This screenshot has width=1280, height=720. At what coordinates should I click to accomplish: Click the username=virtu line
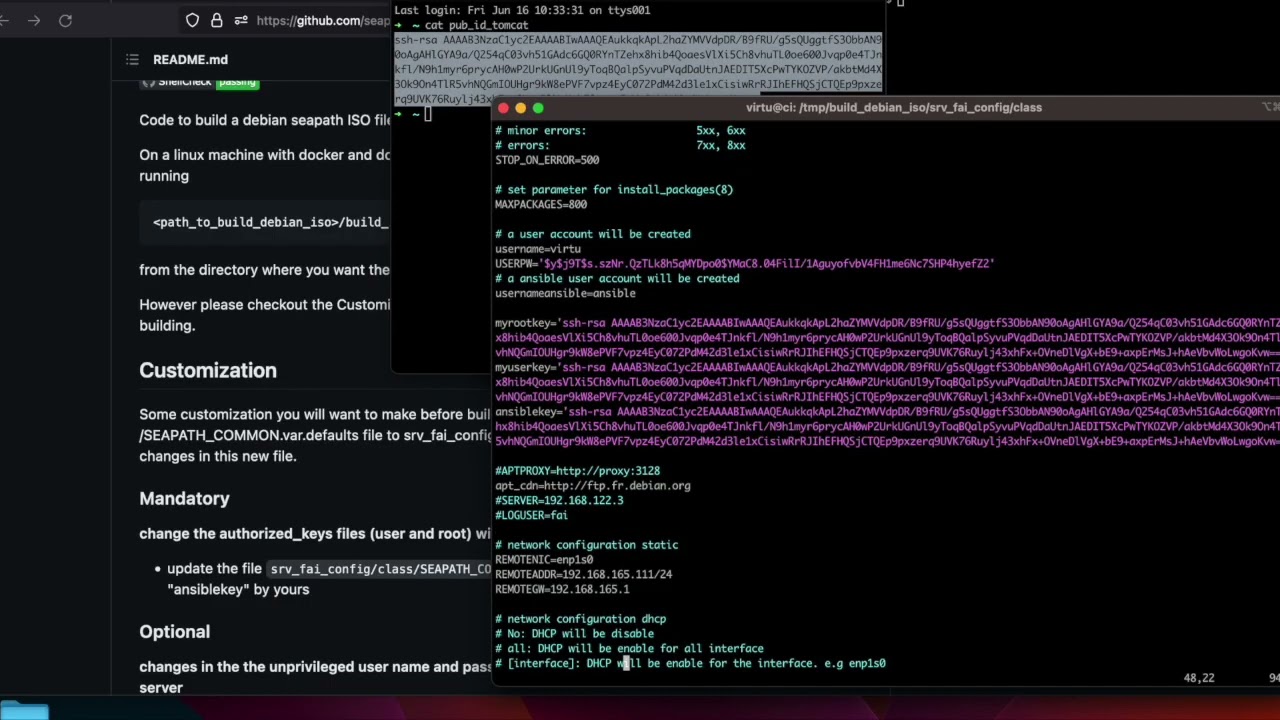pos(538,249)
